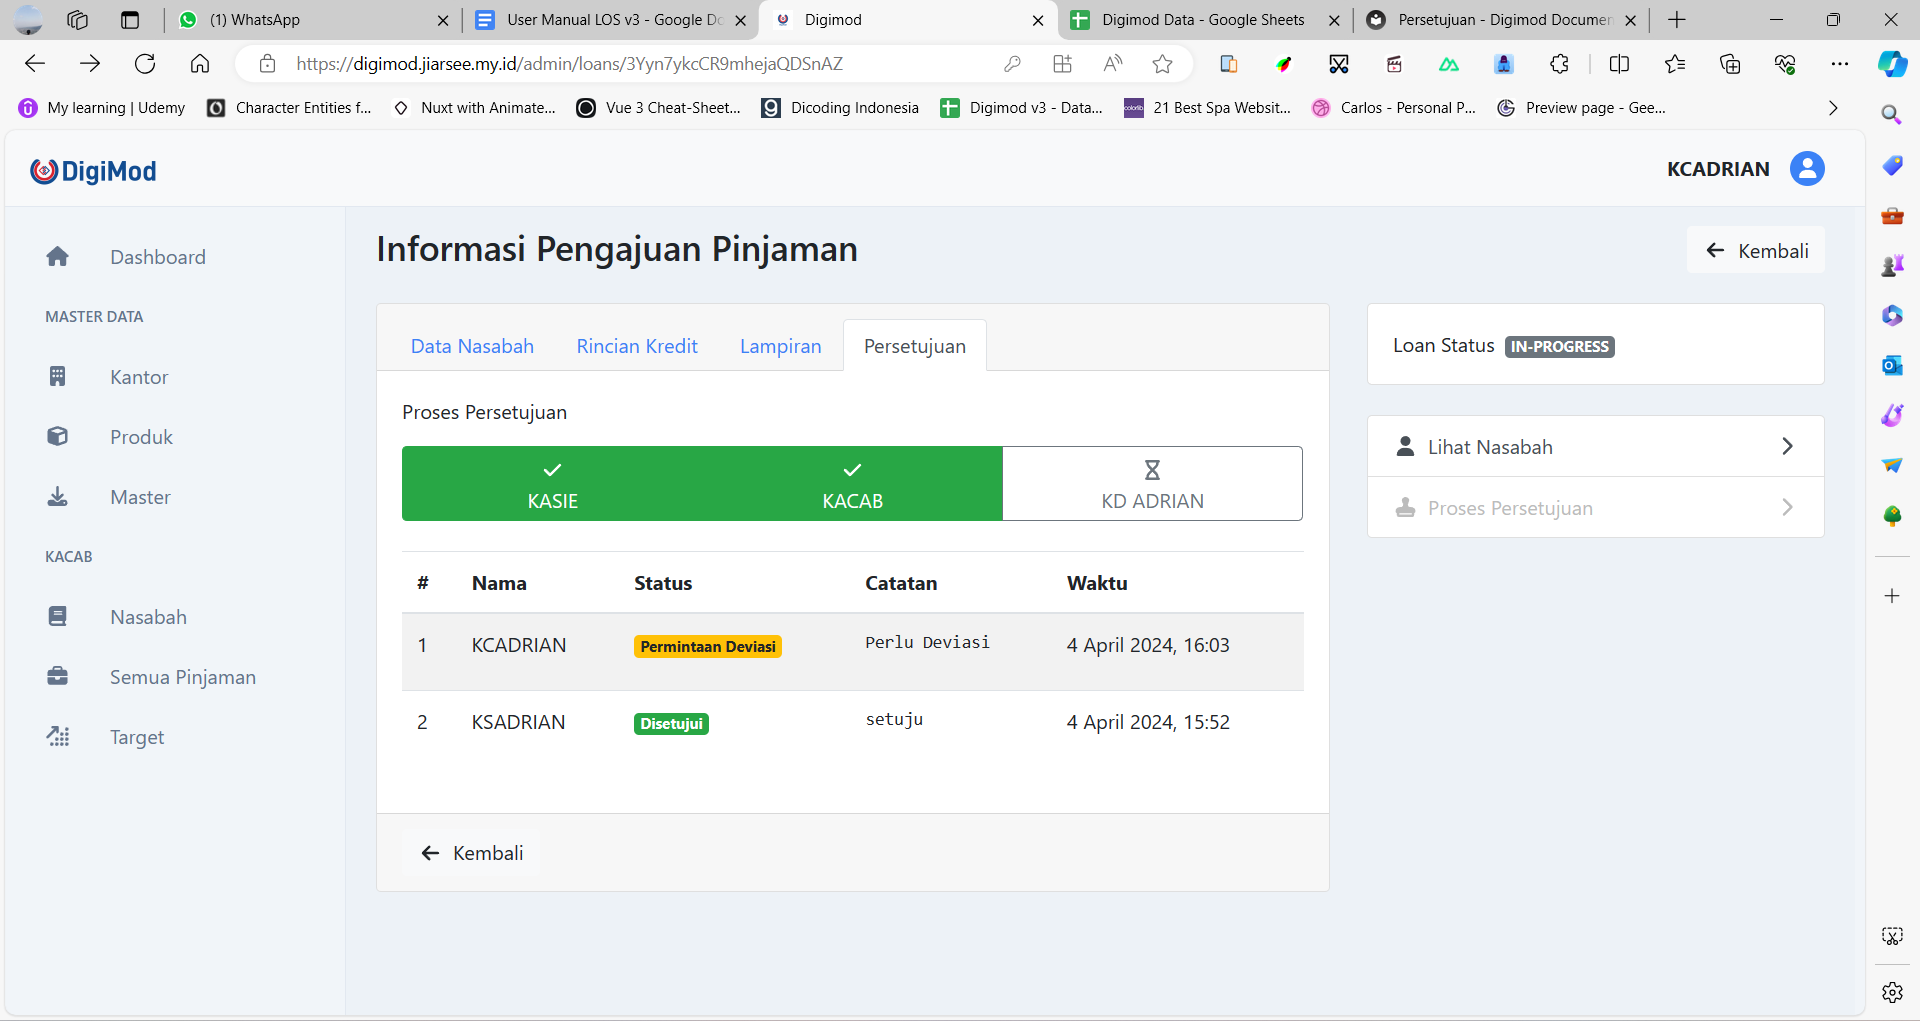Image resolution: width=1920 pixels, height=1021 pixels.
Task: Expand the Lihat Nasabah chevron
Action: (1787, 447)
